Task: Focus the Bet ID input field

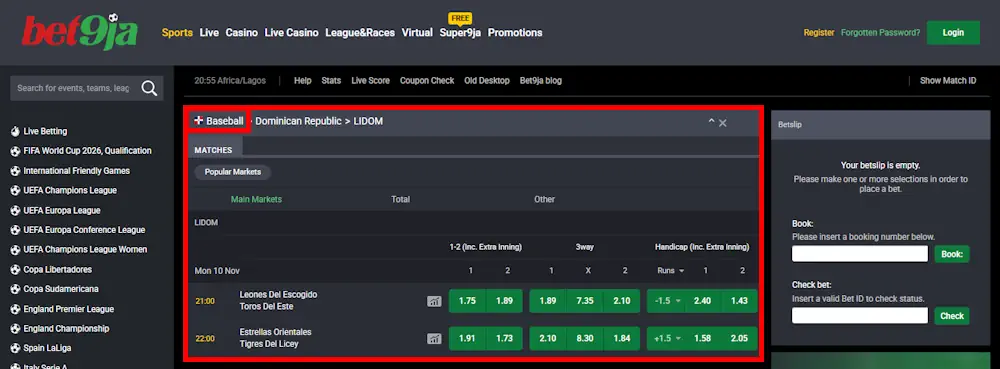Action: coord(860,315)
